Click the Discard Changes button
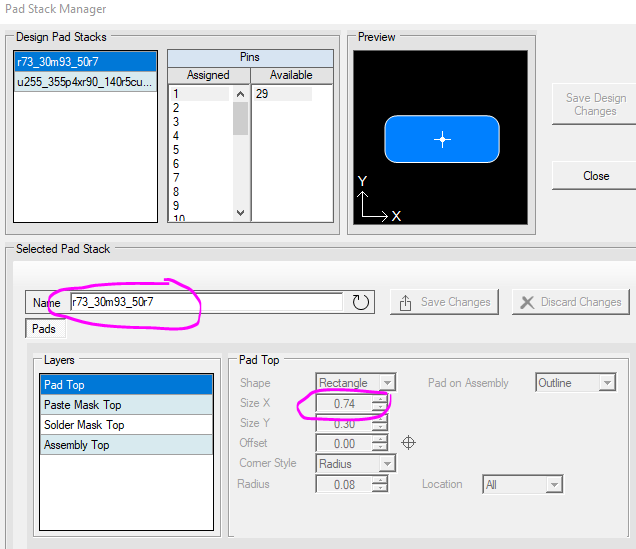The width and height of the screenshot is (636, 549). (571, 302)
